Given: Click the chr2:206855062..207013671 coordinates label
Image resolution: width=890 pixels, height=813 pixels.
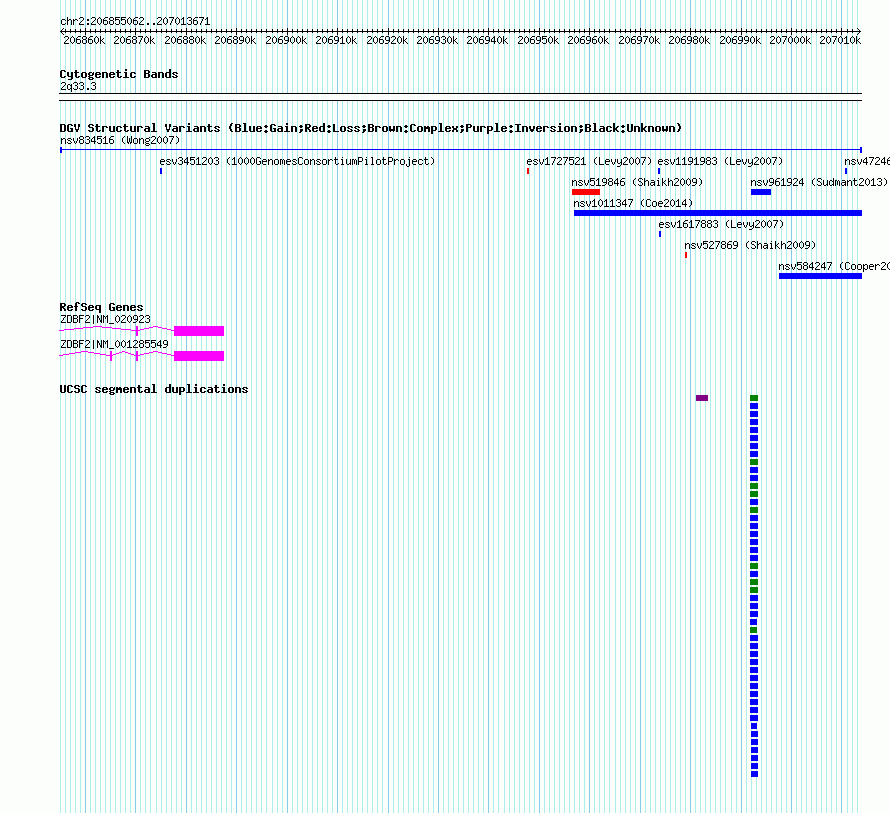Looking at the screenshot, I should click(135, 21).
